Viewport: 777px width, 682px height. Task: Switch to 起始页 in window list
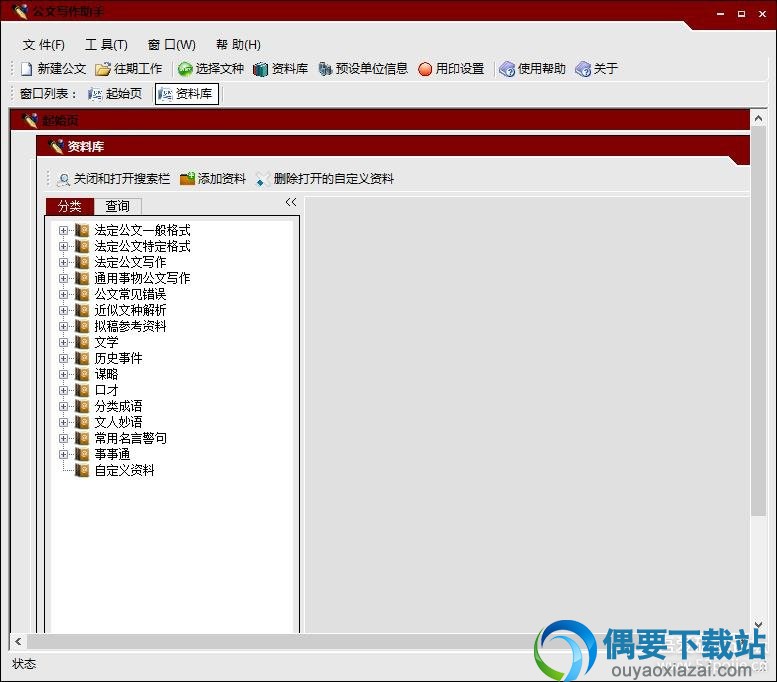(115, 94)
